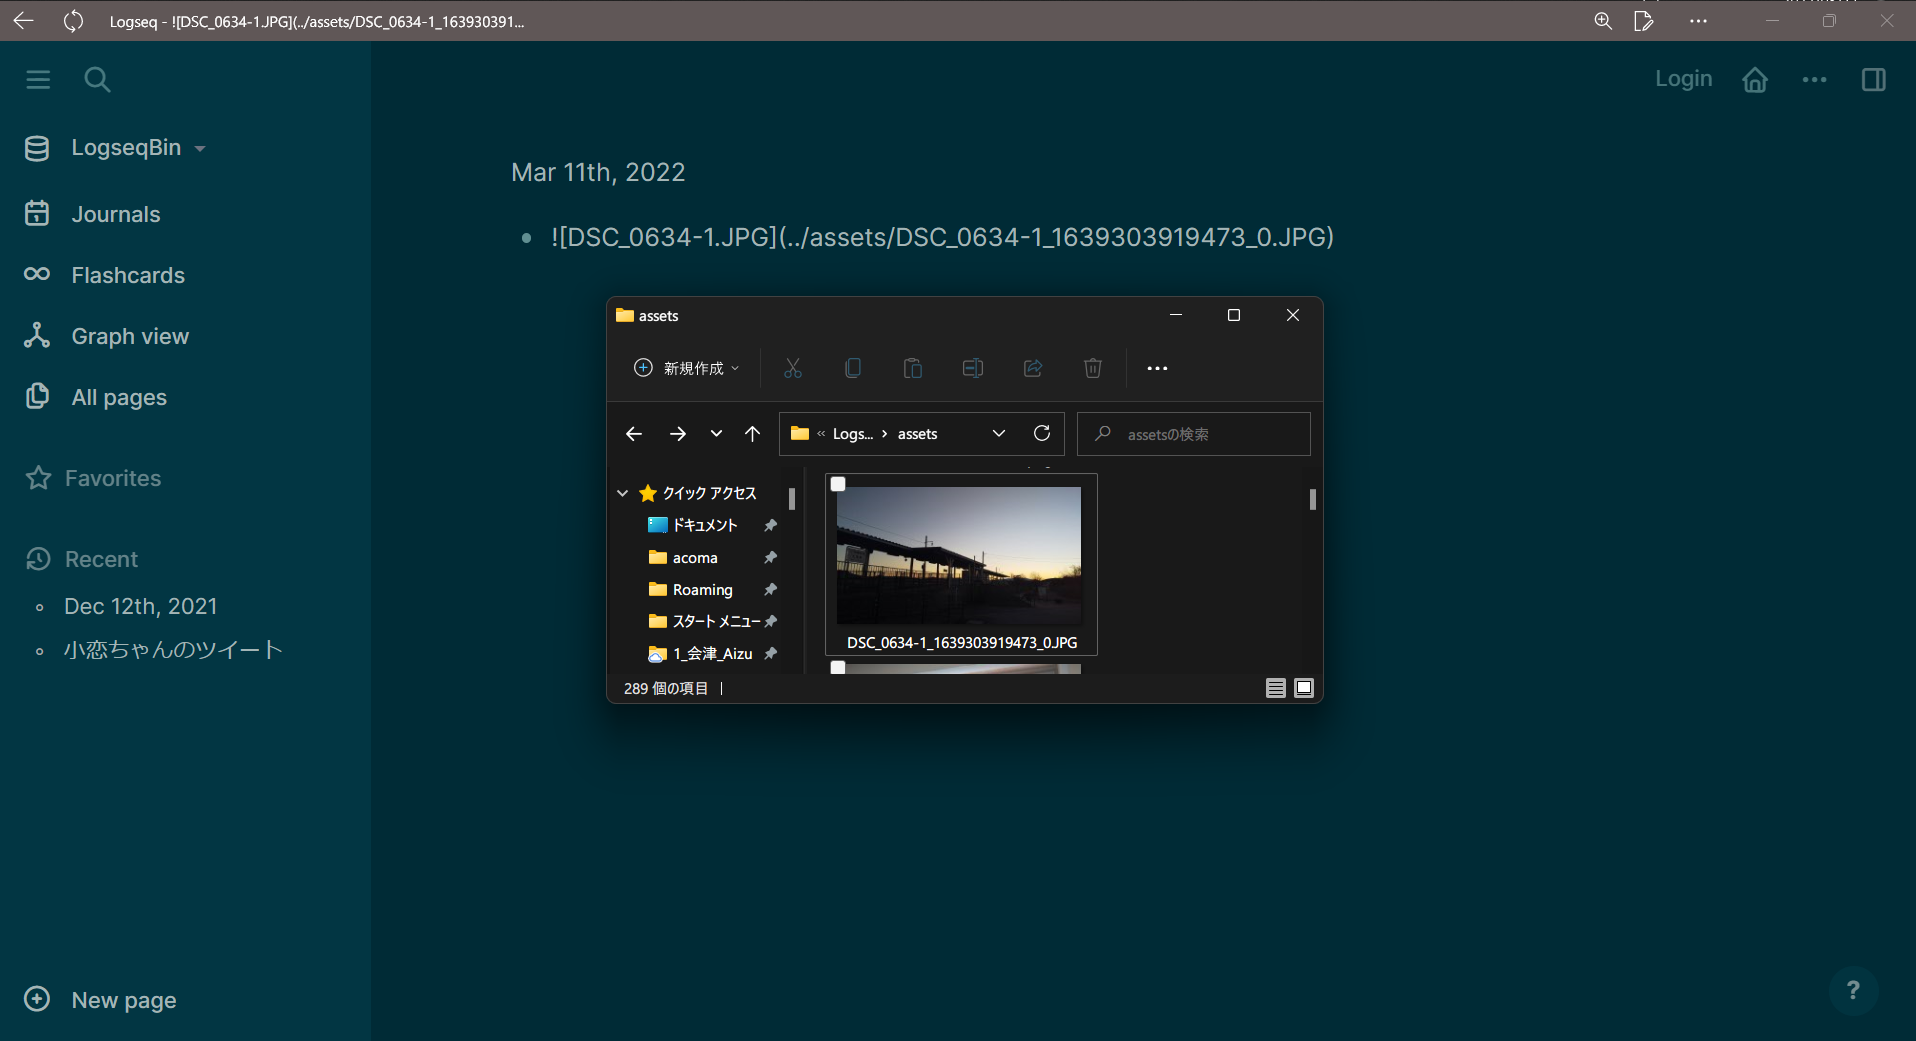
Task: Open Explorer's See more menu
Action: 1158,368
